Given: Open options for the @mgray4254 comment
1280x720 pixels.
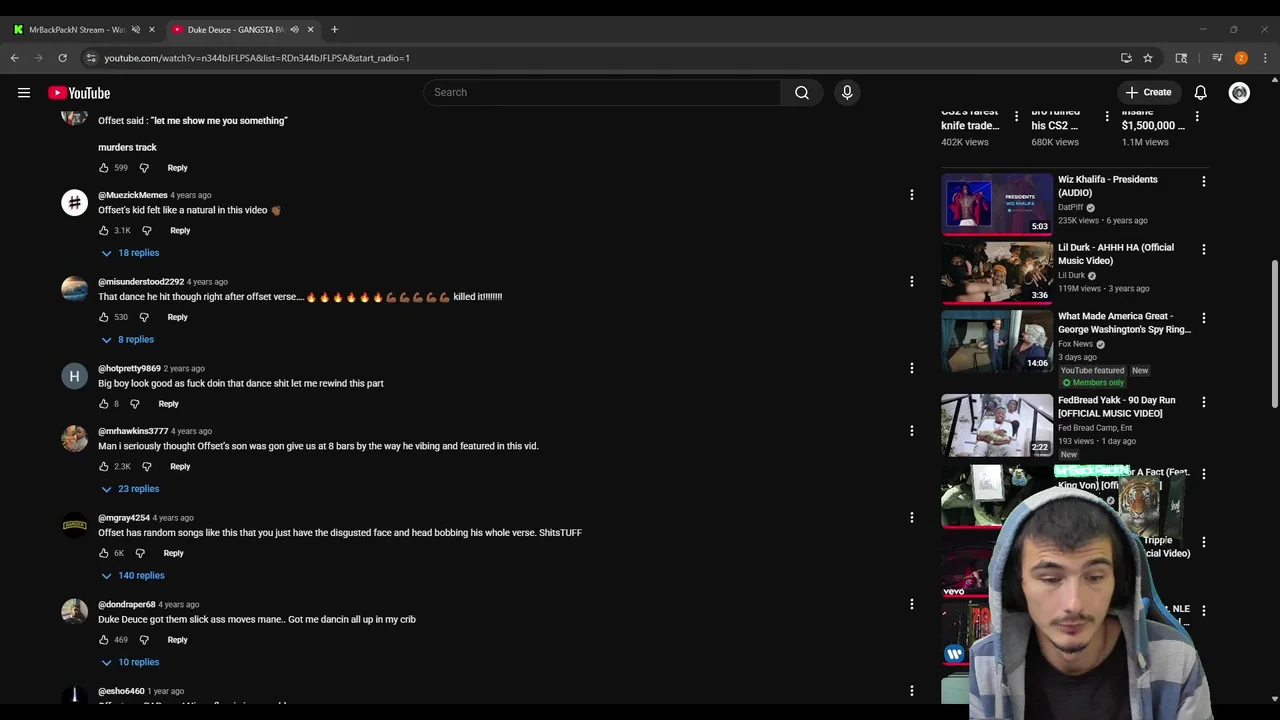Looking at the screenshot, I should click(x=911, y=518).
